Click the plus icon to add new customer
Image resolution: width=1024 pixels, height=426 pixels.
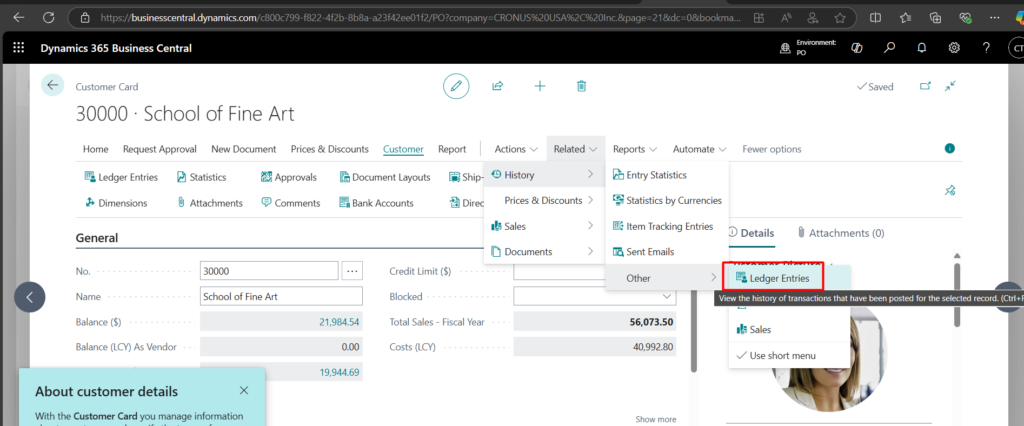coord(540,87)
